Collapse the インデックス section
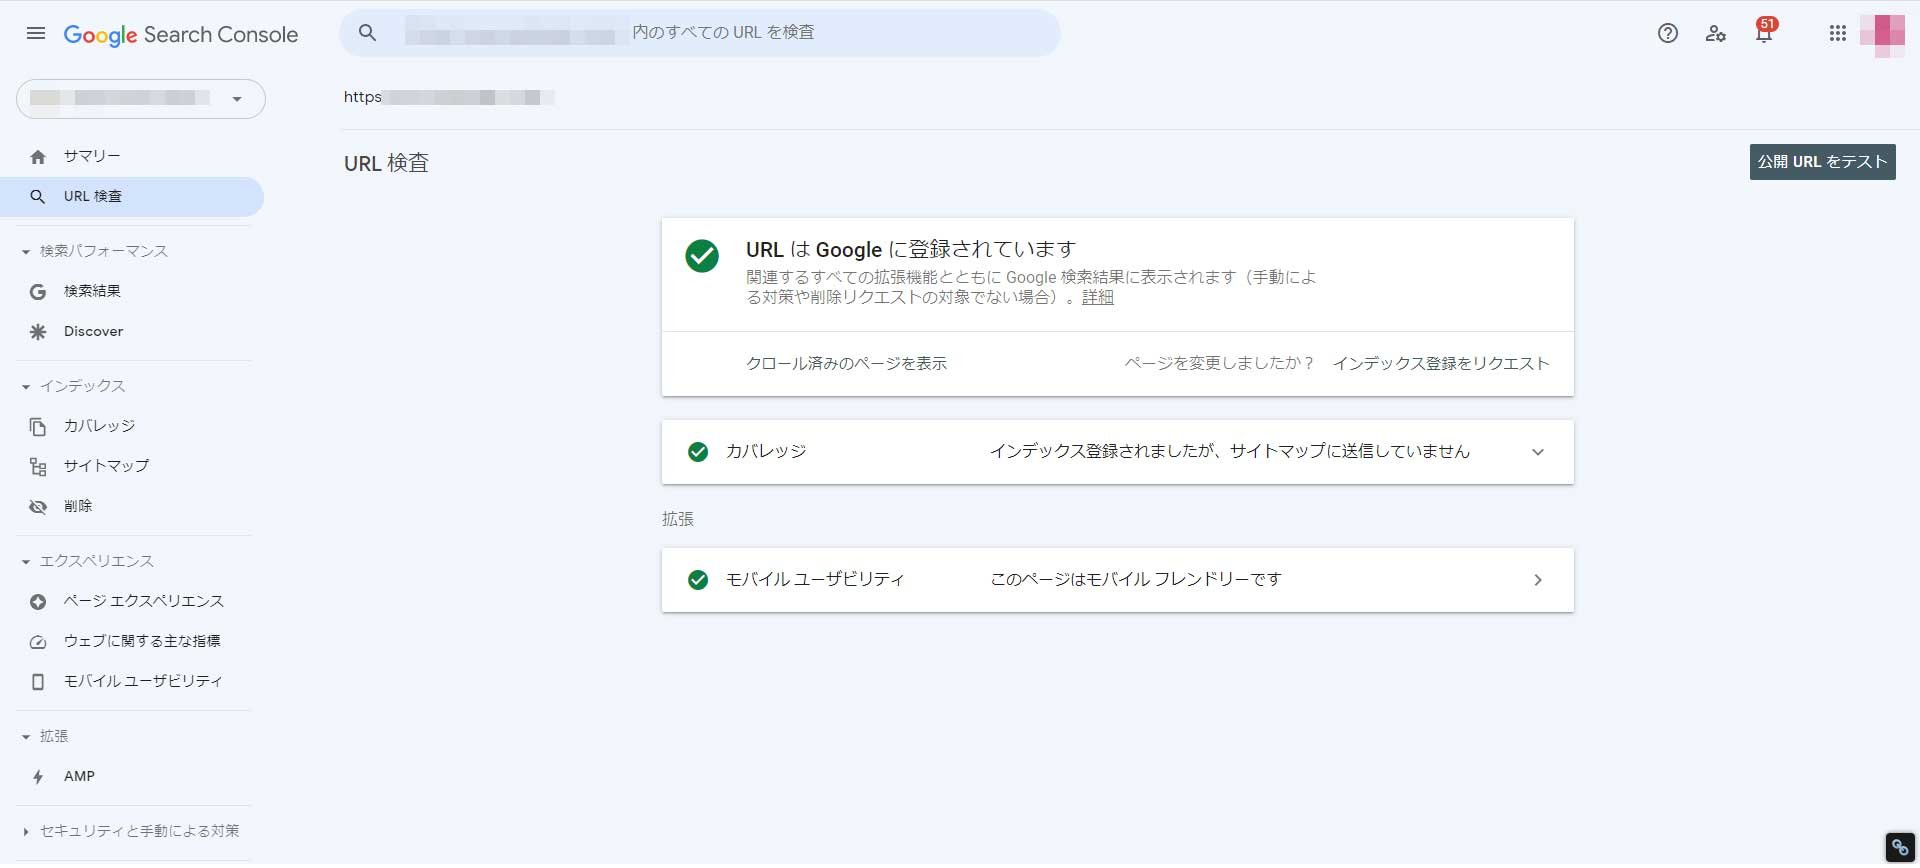This screenshot has height=868, width=1920. click(26, 387)
